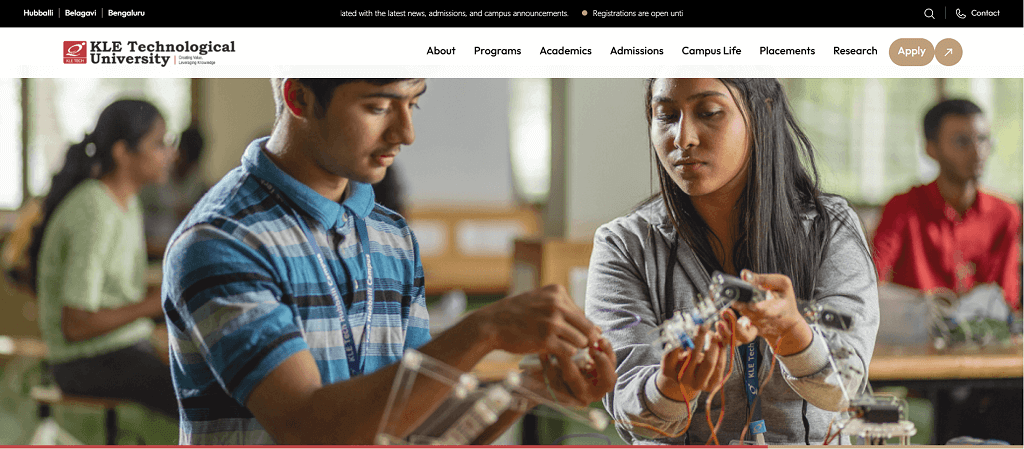The image size is (1024, 449).
Task: Click the red KLE Tech logo emblem
Action: [74, 52]
